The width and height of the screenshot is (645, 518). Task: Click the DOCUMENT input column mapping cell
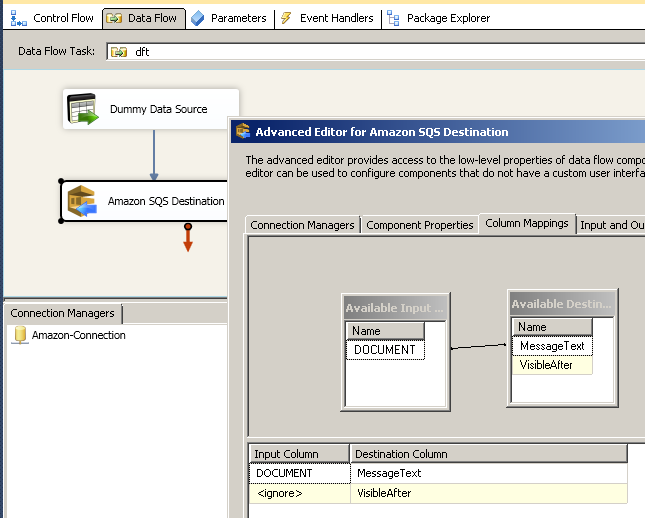pos(298,473)
